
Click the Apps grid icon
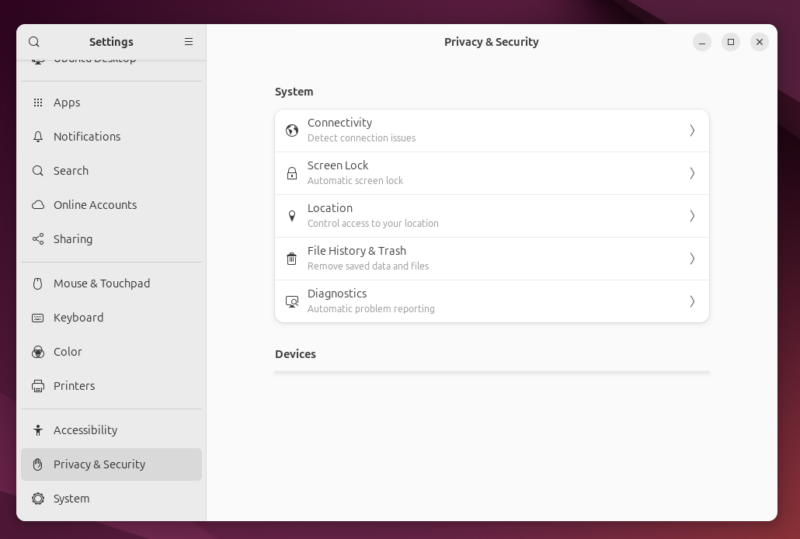click(x=38, y=103)
